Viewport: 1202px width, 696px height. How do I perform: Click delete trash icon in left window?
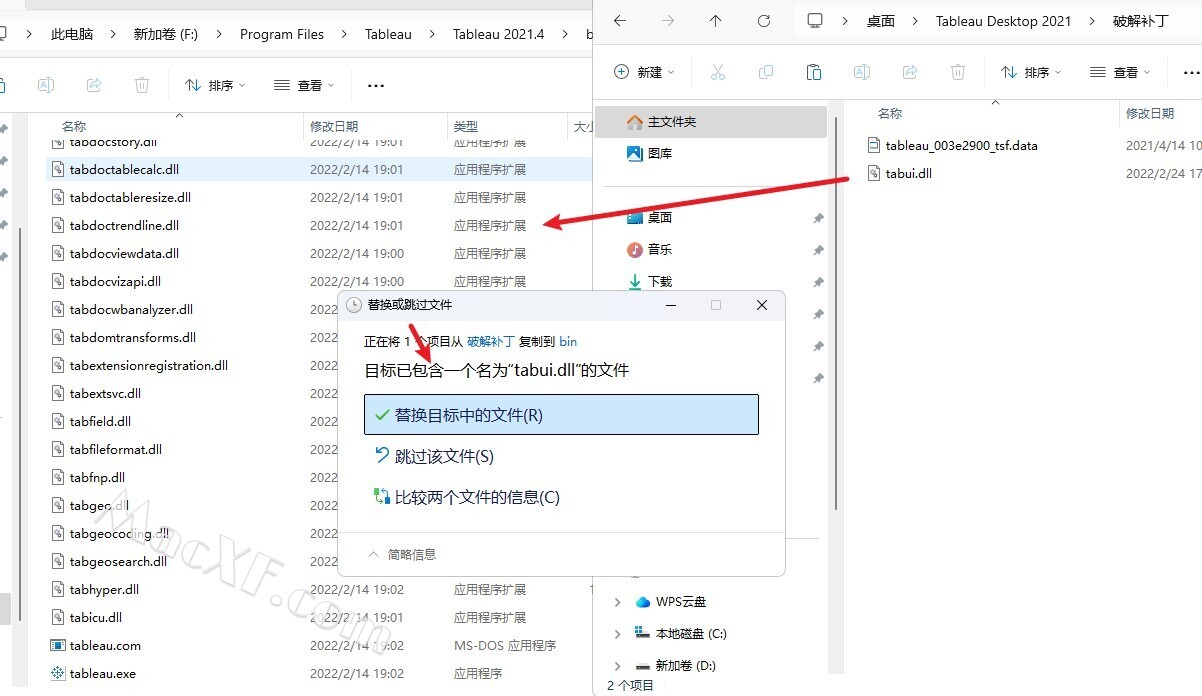142,86
